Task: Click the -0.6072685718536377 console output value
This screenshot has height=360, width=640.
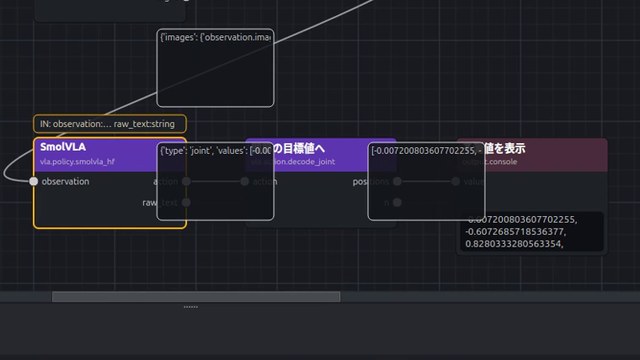Action: 516,231
